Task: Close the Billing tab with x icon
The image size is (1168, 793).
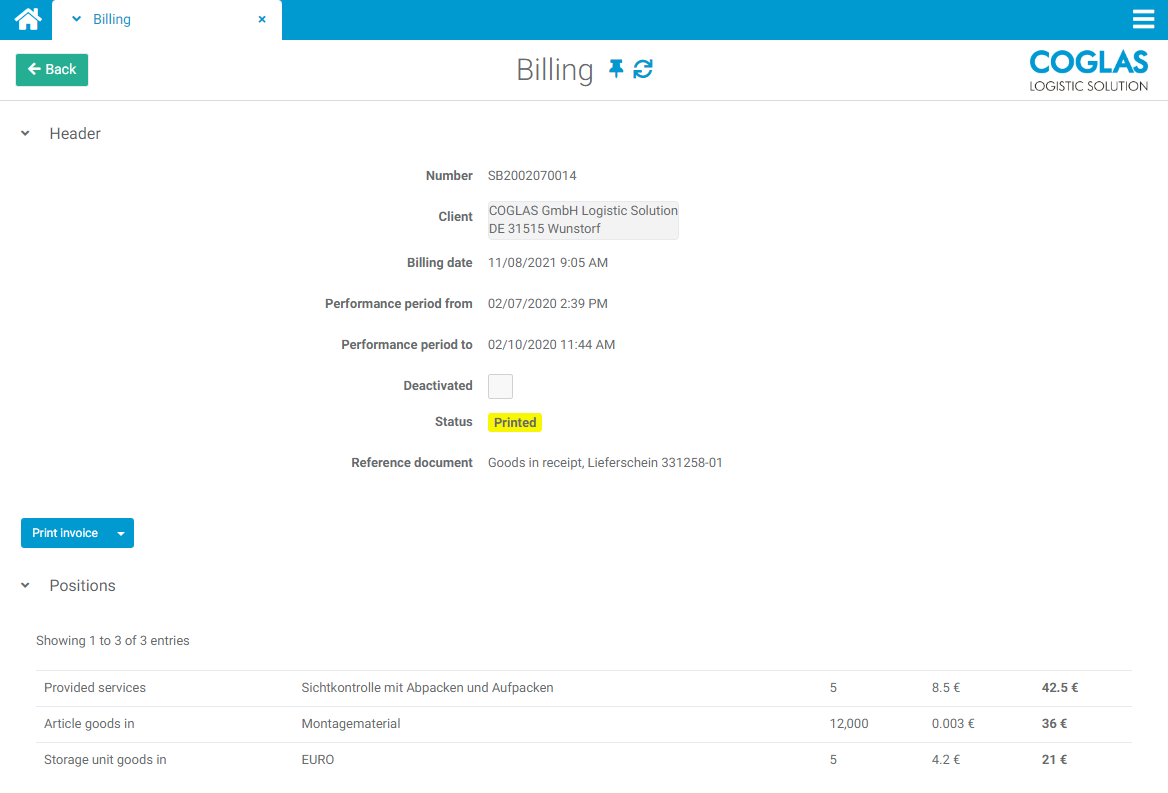Action: click(x=262, y=19)
